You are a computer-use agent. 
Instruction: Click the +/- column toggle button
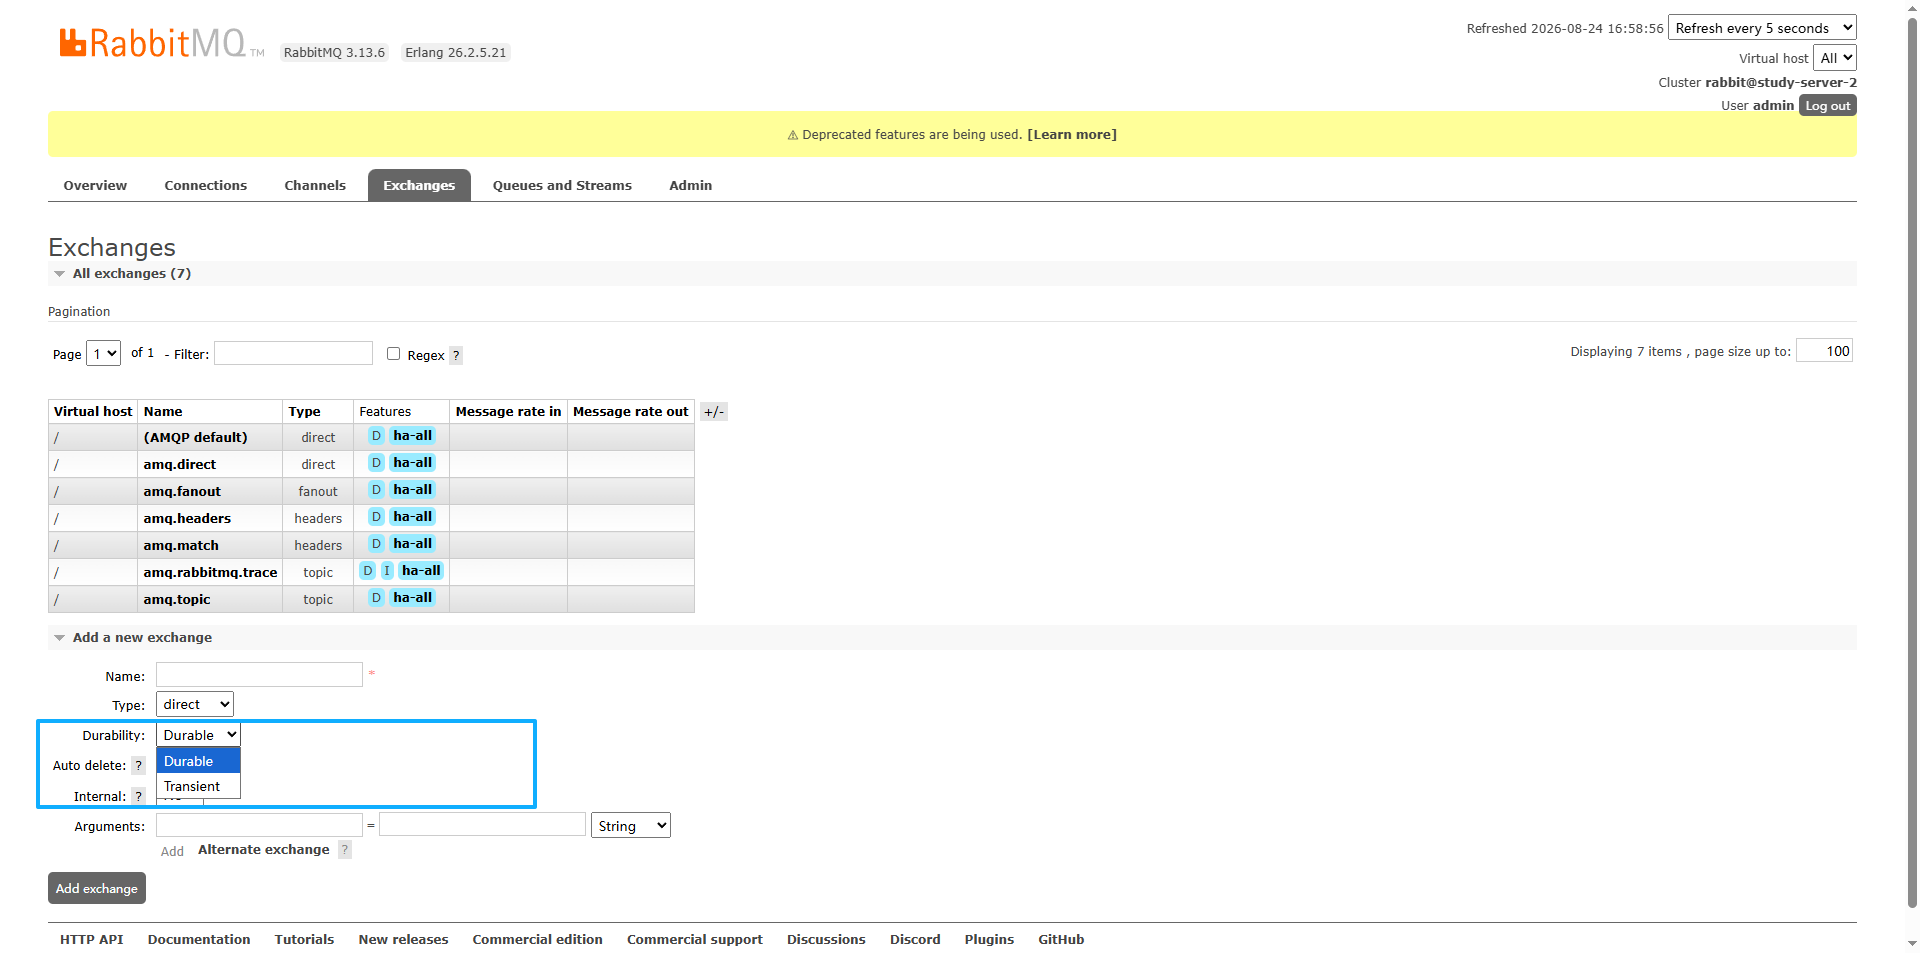pyautogui.click(x=713, y=412)
